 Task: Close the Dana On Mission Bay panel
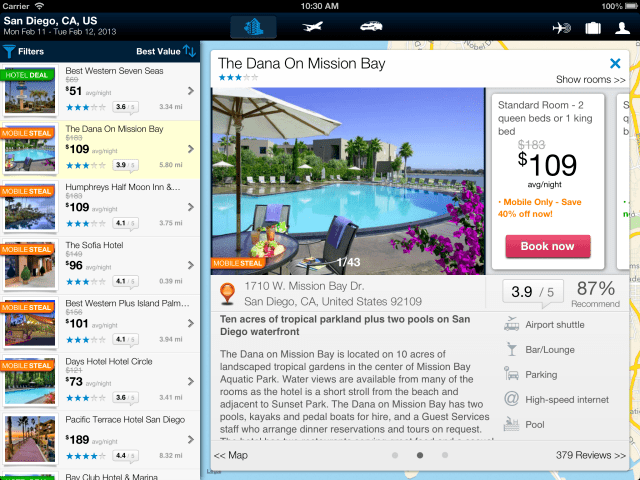tap(615, 63)
